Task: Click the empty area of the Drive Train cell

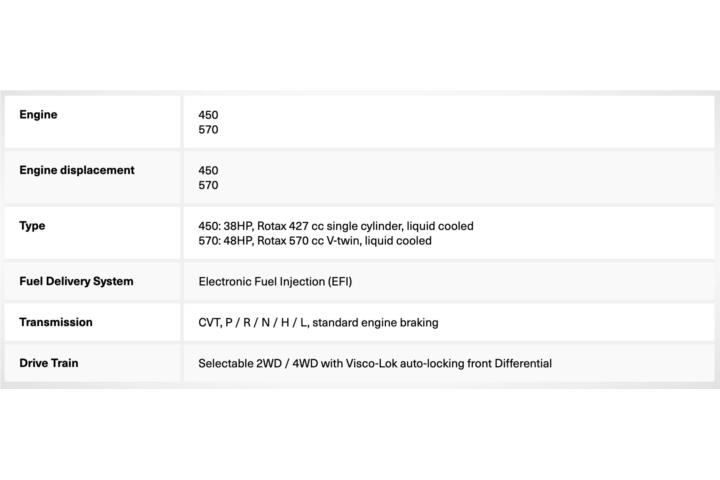Action: (x=634, y=363)
